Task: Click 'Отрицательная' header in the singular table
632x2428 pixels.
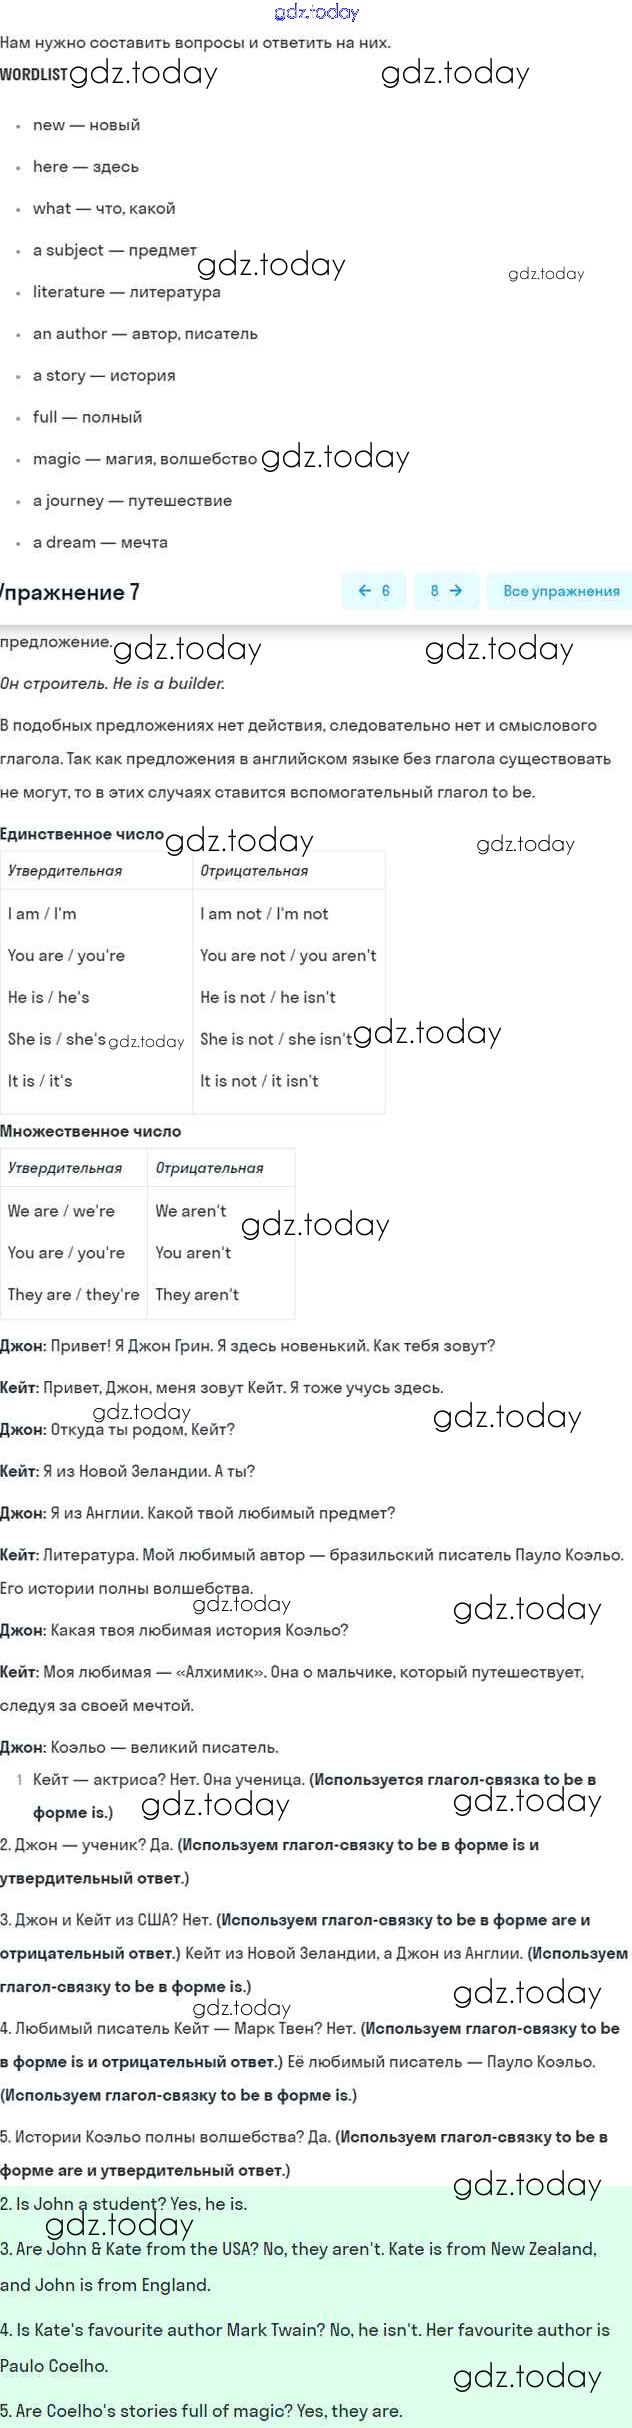Action: [254, 871]
